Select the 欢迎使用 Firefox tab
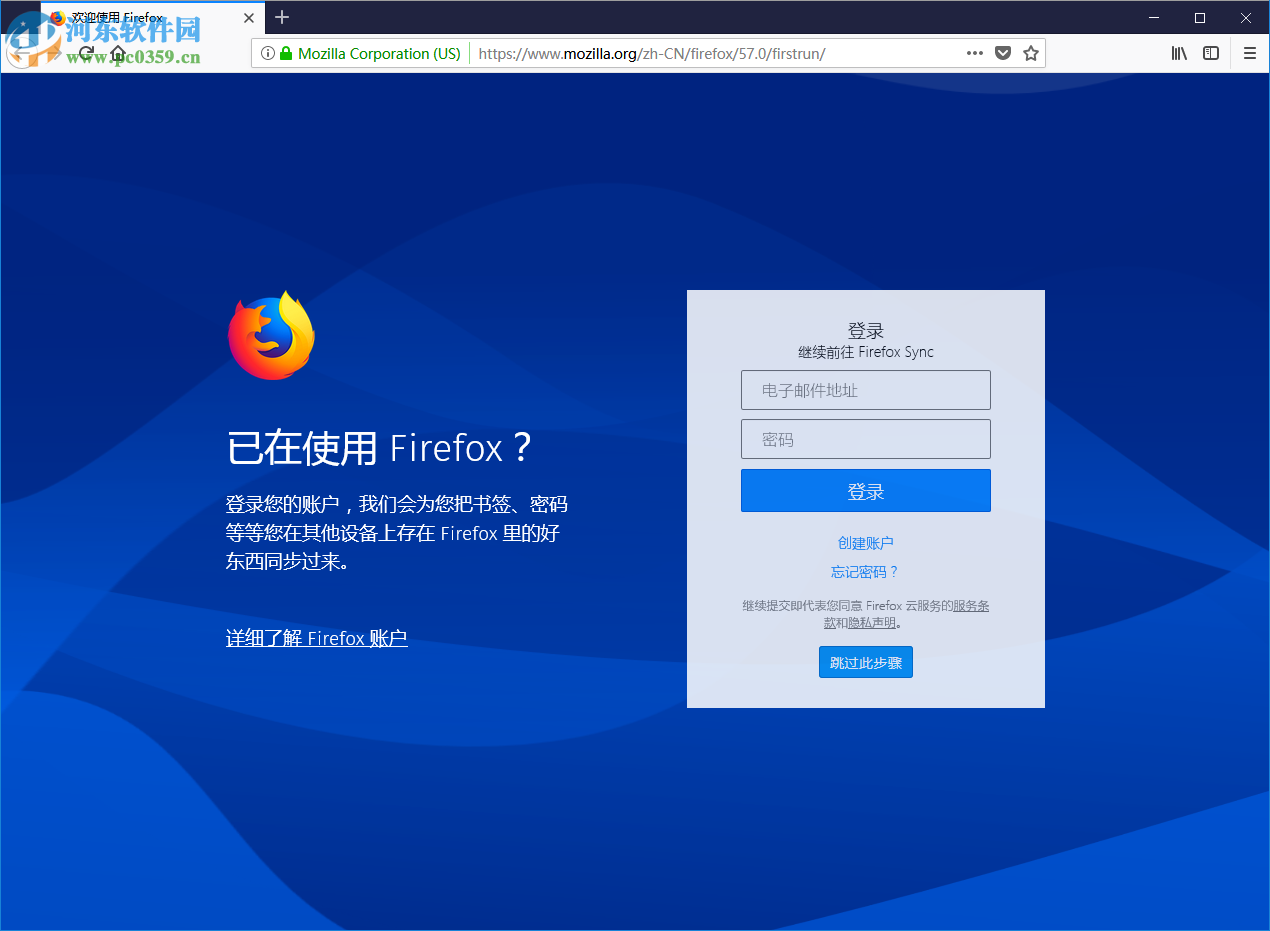Viewport: 1270px width, 931px height. tap(140, 17)
